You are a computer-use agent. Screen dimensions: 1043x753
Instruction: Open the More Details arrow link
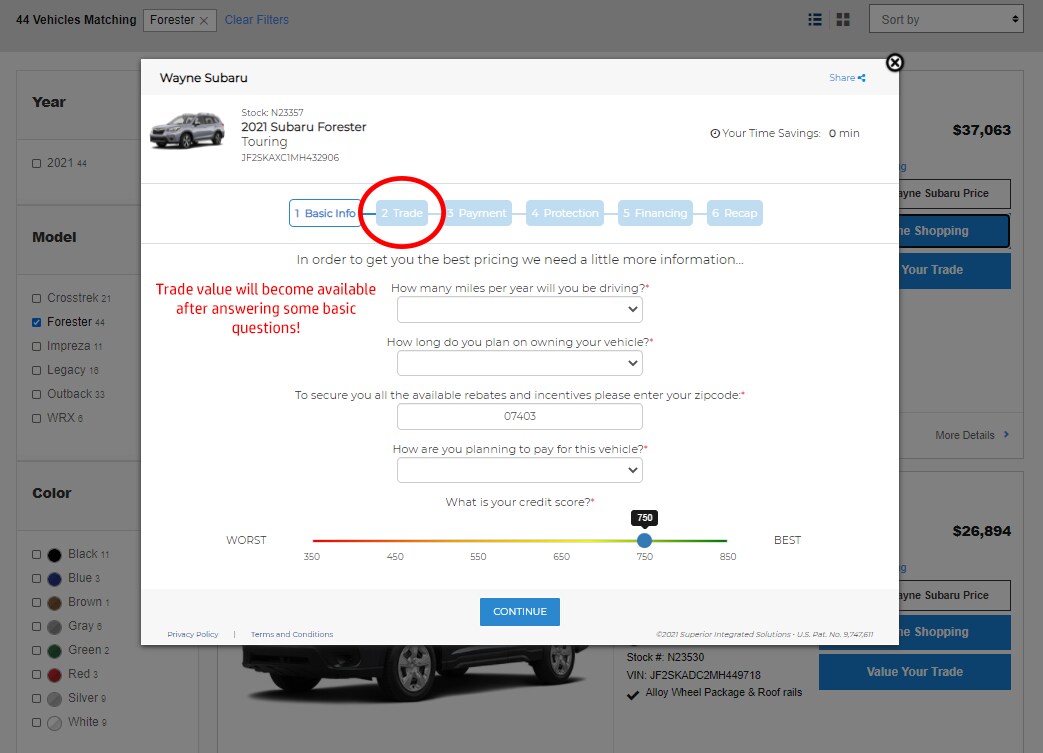(x=972, y=435)
